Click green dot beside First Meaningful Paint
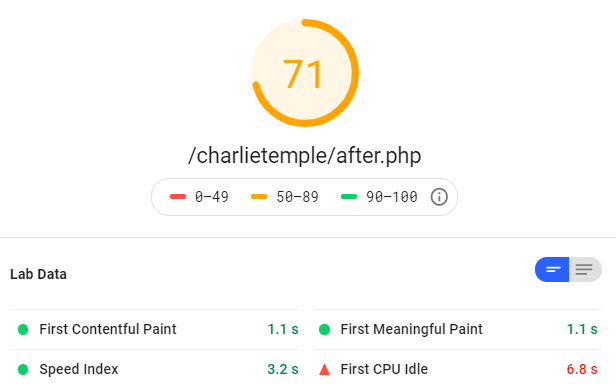Viewport: 616px width, 388px height. pyautogui.click(x=324, y=329)
